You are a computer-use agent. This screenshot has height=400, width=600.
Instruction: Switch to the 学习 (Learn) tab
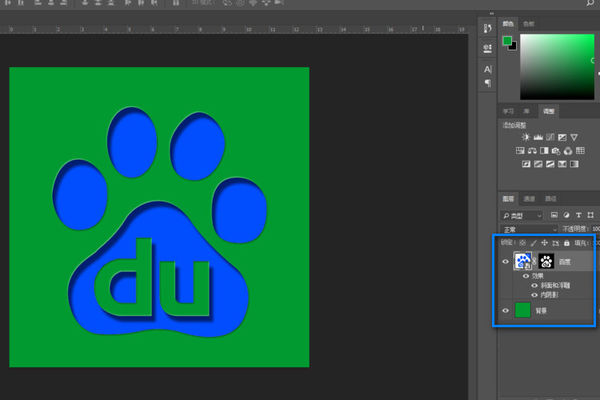click(508, 111)
